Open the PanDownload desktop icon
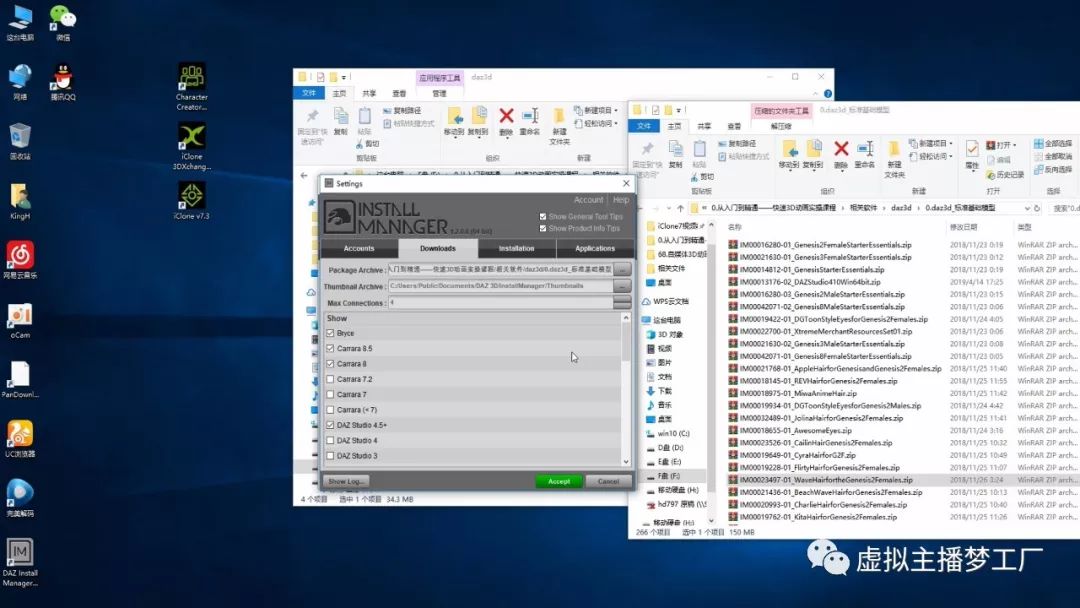Viewport: 1080px width, 608px height. (20, 379)
